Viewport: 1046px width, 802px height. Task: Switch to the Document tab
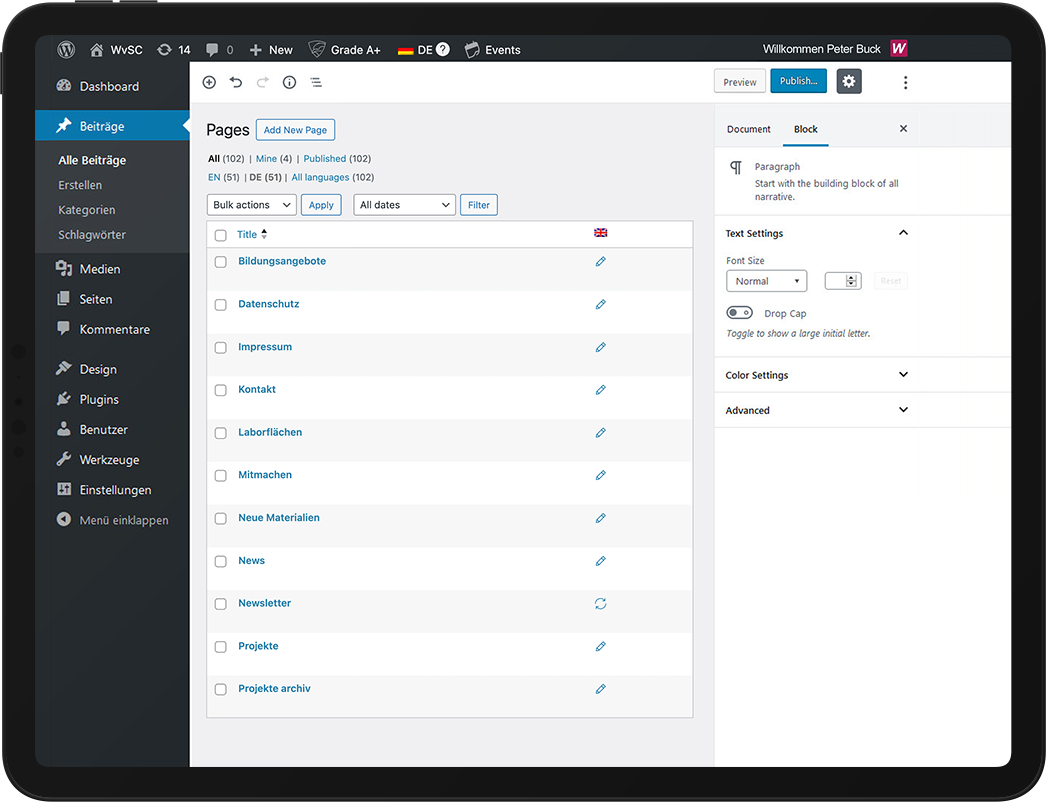pyautogui.click(x=748, y=129)
